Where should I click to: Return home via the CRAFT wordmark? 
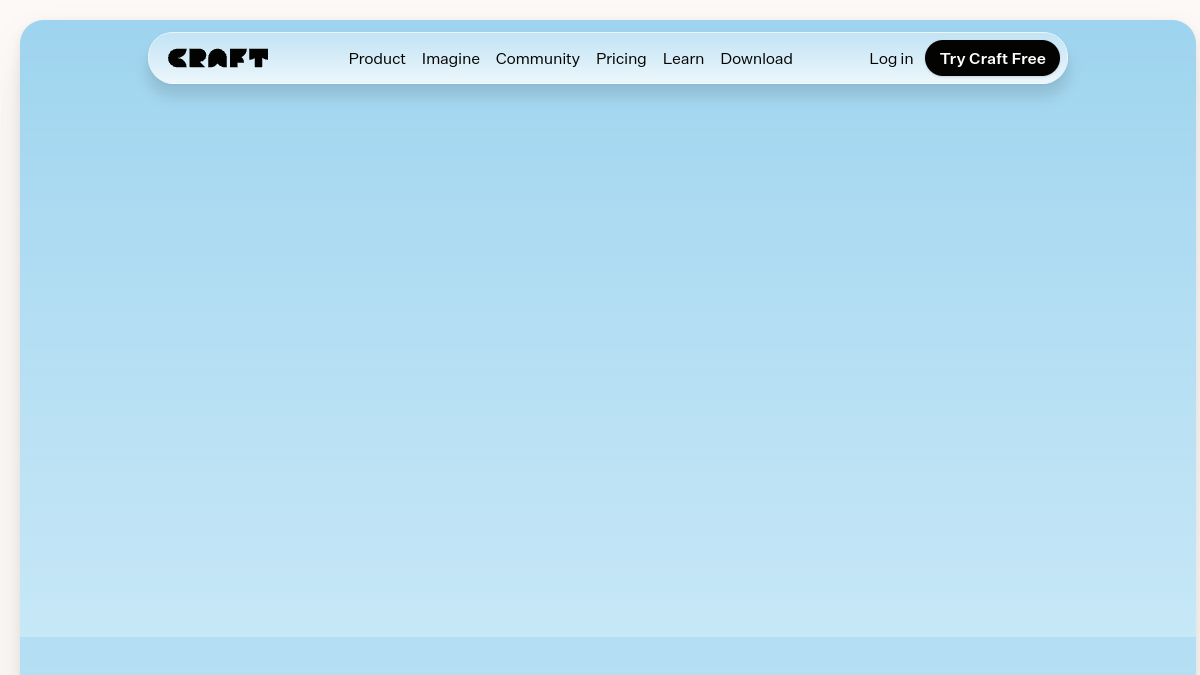(218, 58)
